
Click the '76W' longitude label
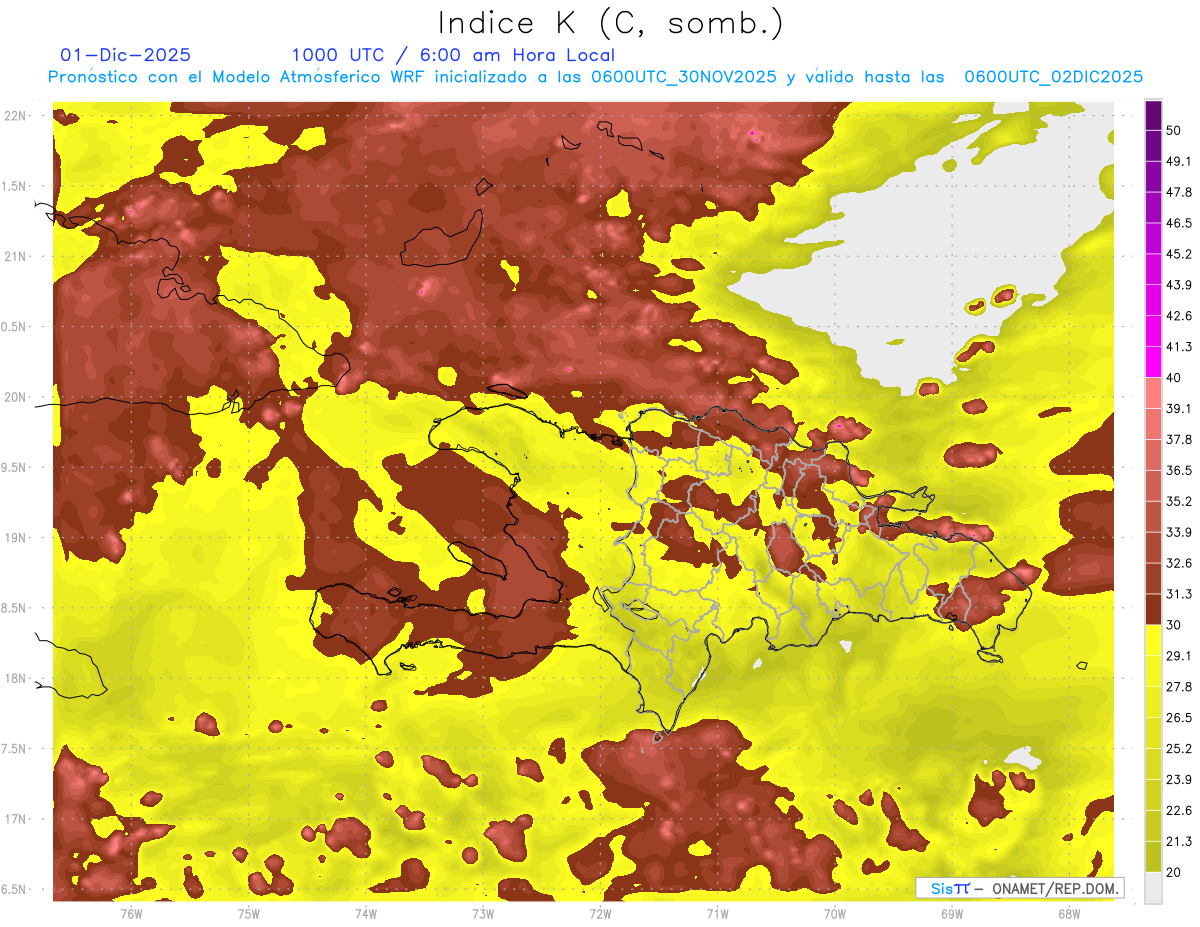pos(131,914)
